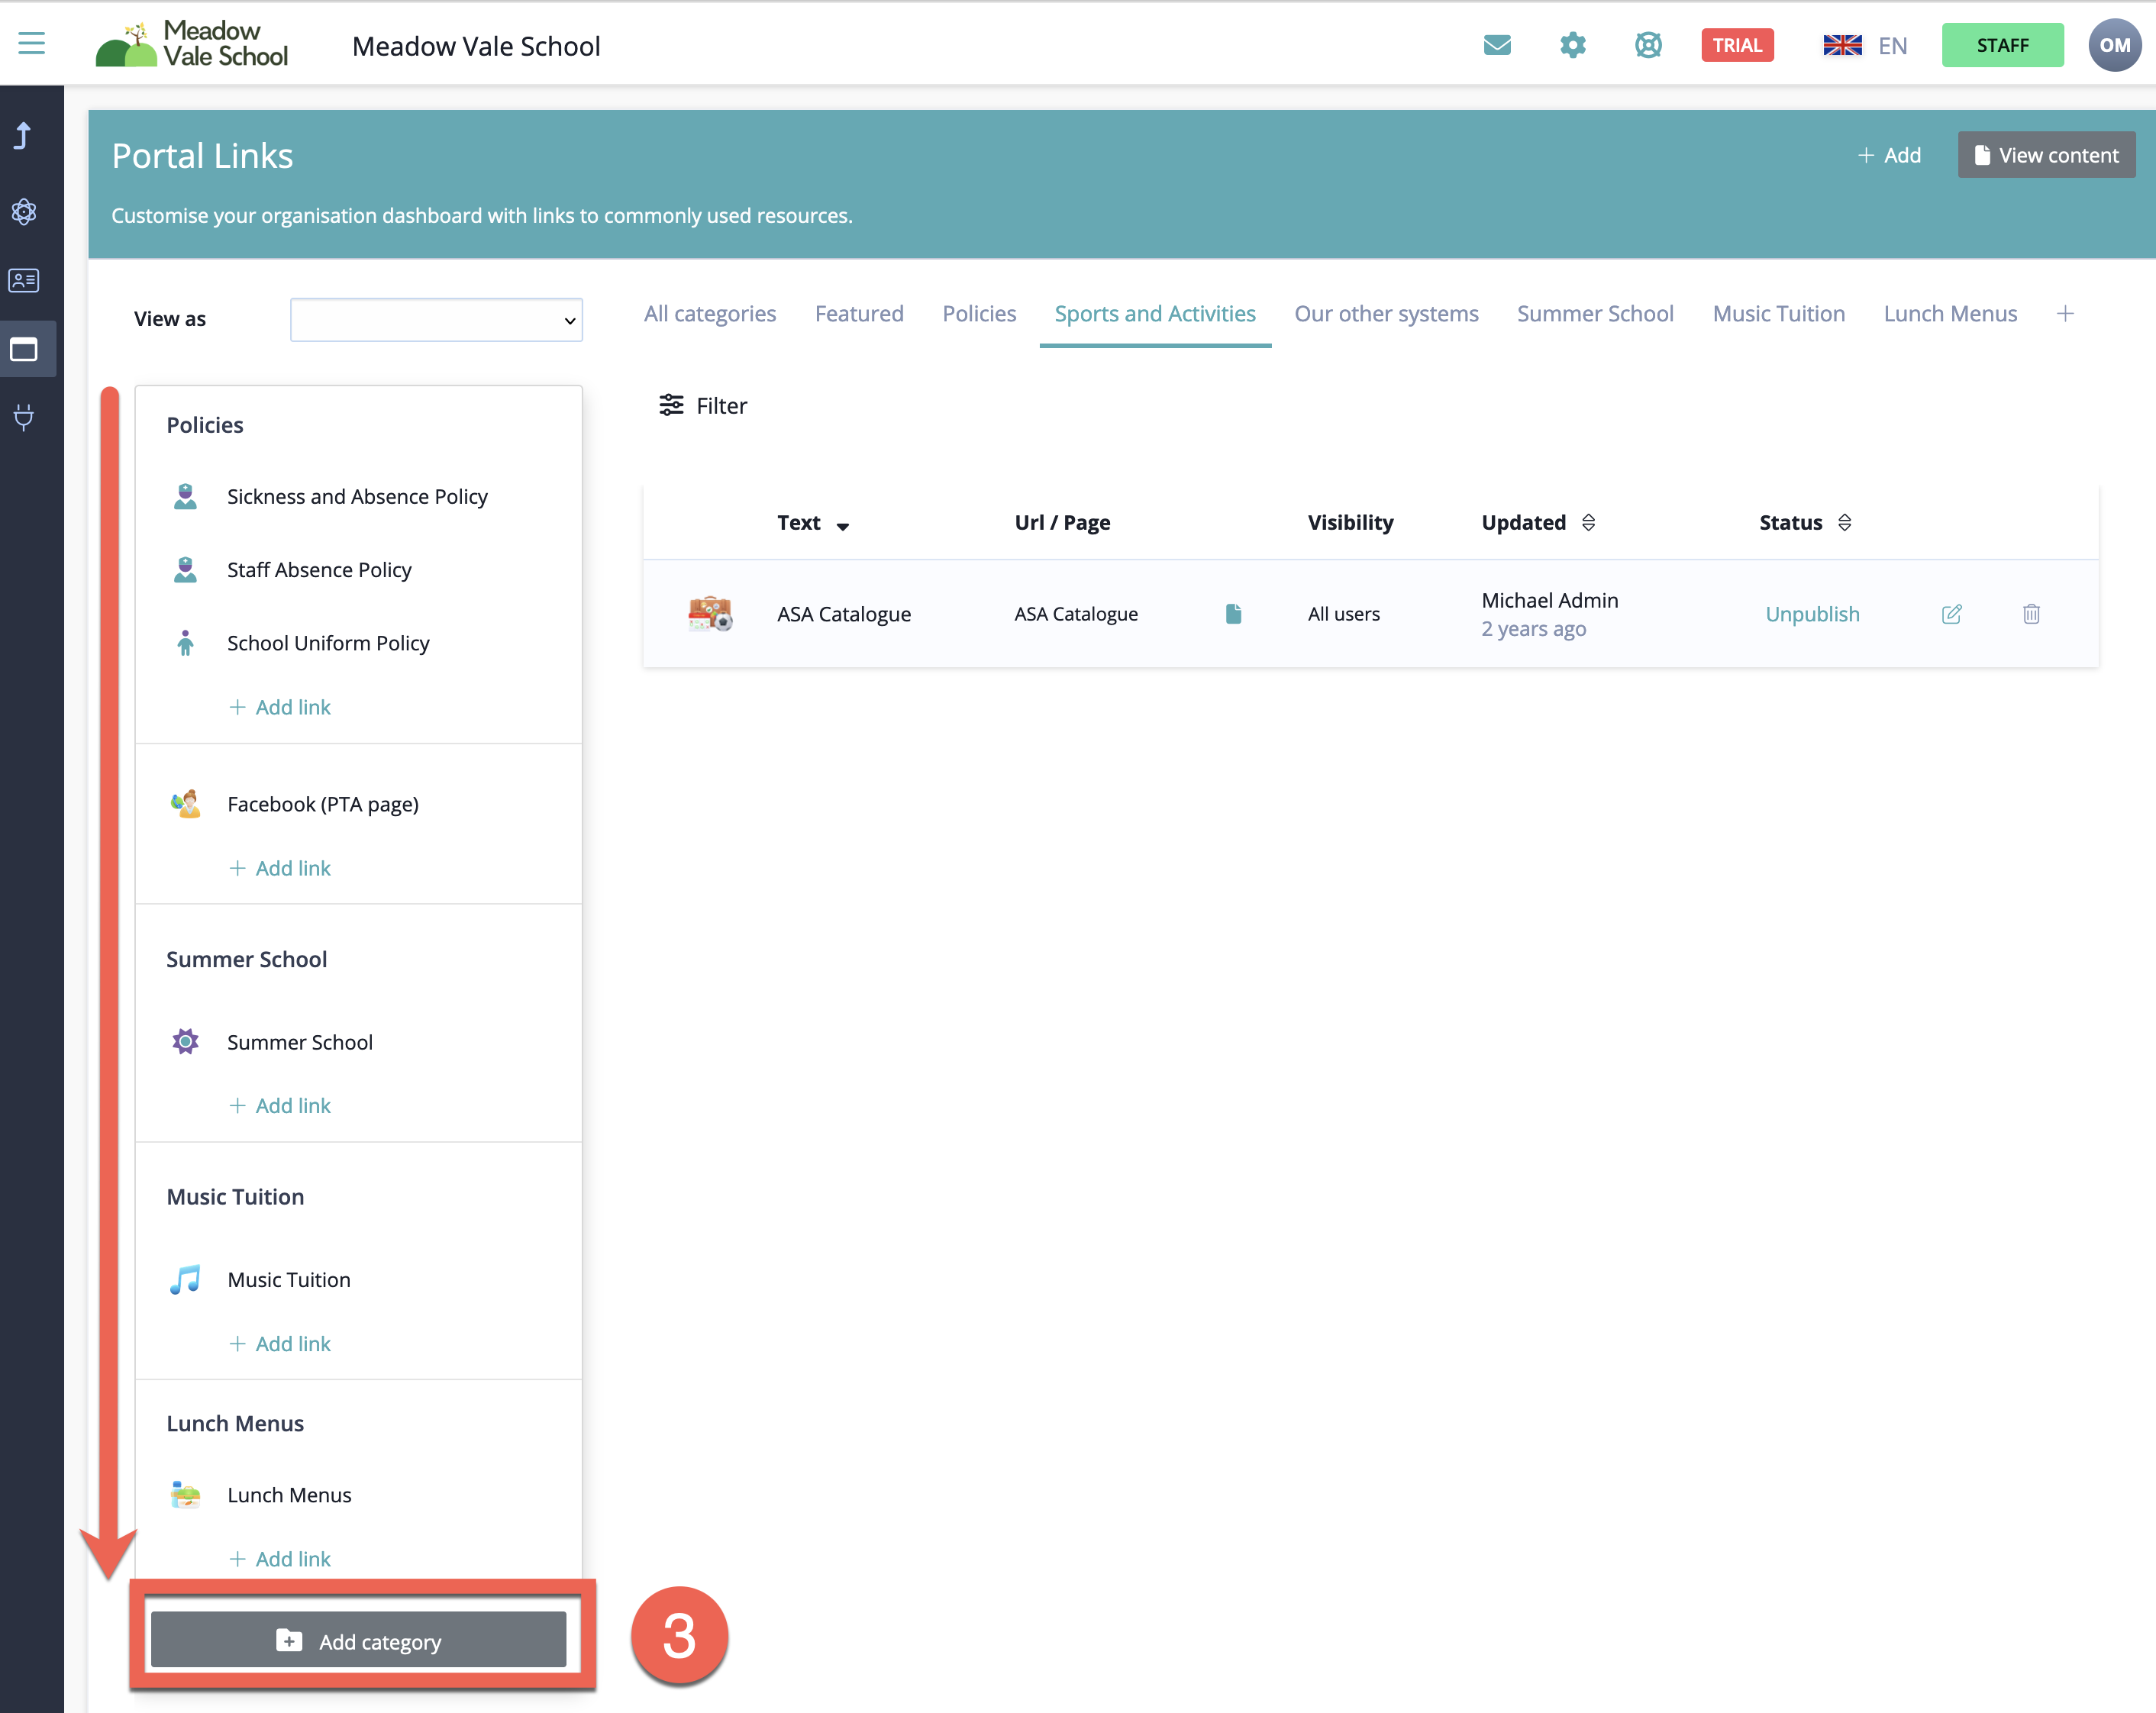This screenshot has width=2156, height=1713.
Task: Click the Add category button
Action: pyautogui.click(x=358, y=1641)
